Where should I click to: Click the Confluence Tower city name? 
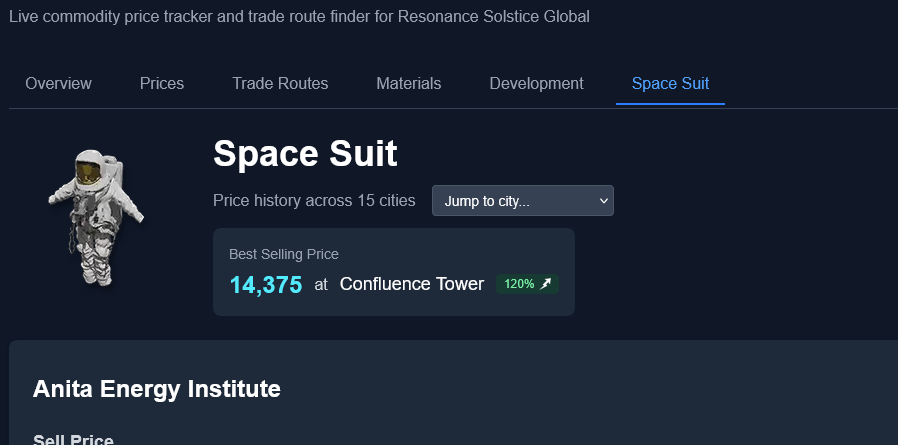pyautogui.click(x=412, y=284)
